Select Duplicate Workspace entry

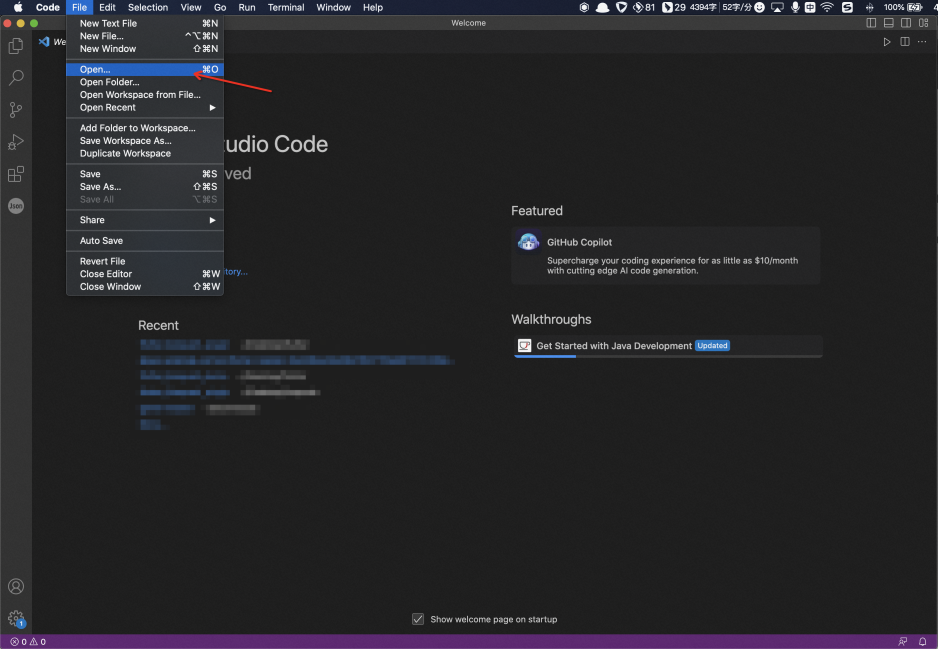pos(145,154)
